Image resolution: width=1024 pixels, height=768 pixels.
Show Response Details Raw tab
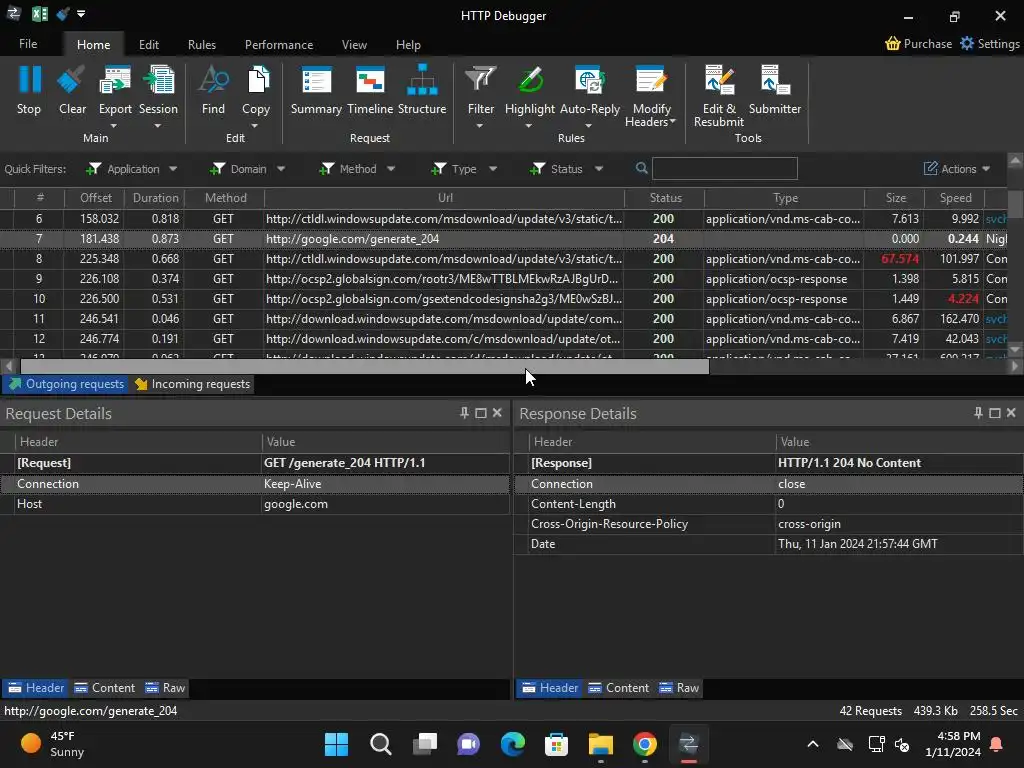point(679,688)
